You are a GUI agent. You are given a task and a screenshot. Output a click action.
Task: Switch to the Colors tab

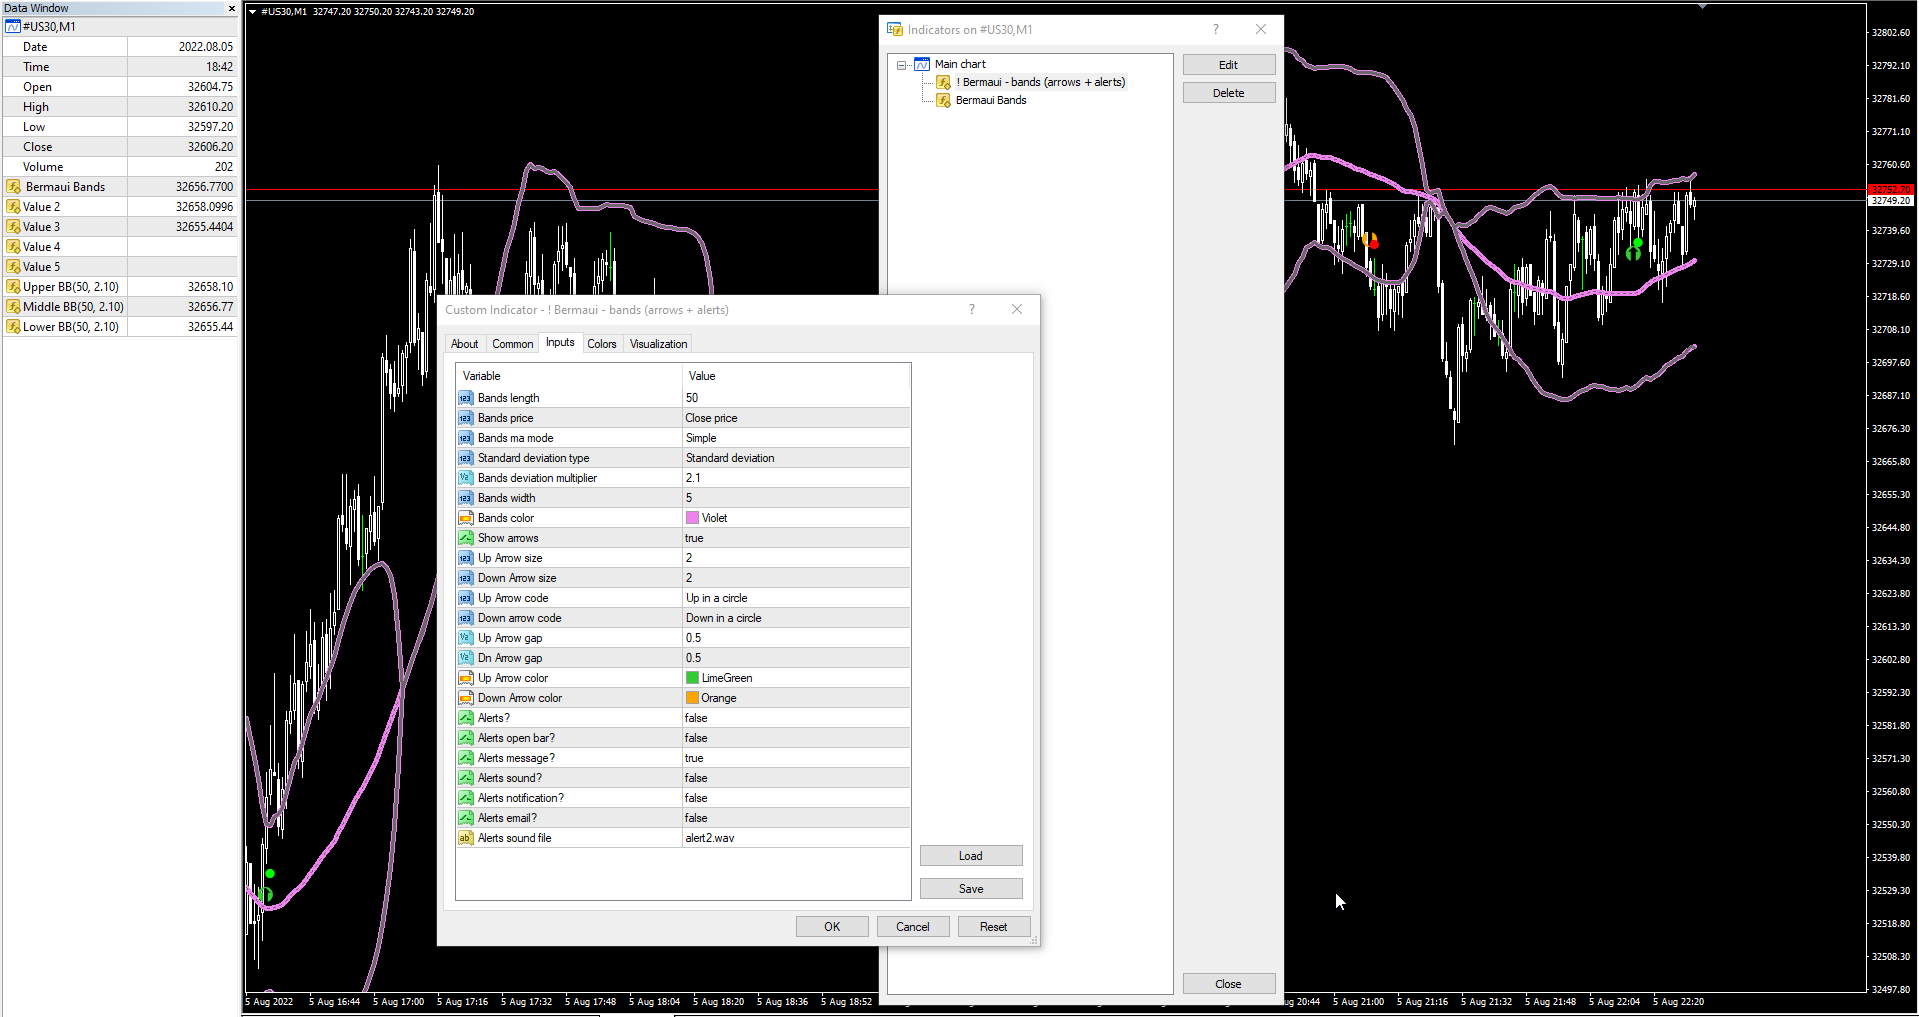pos(601,344)
